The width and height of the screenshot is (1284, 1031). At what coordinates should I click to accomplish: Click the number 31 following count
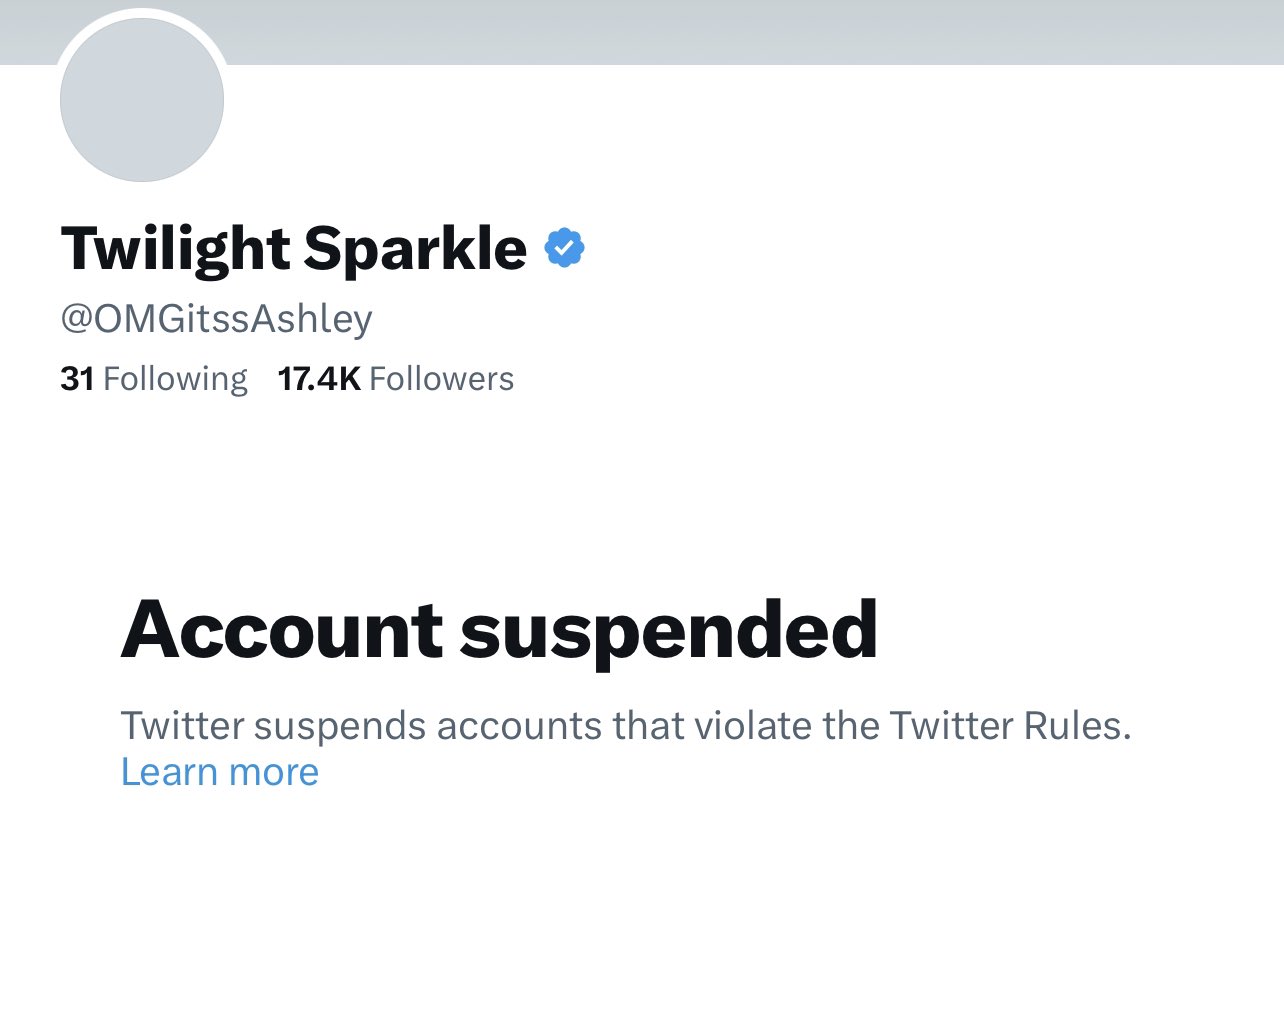tap(77, 379)
